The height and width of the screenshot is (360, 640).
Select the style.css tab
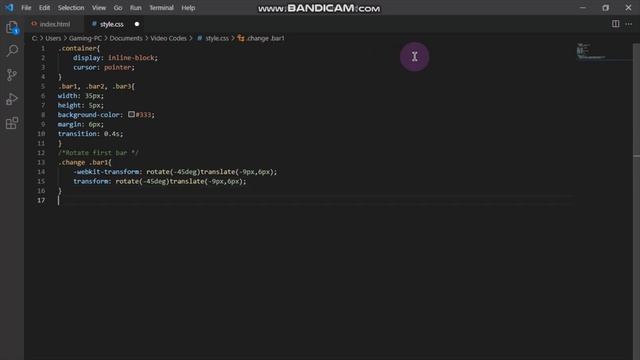click(111, 24)
